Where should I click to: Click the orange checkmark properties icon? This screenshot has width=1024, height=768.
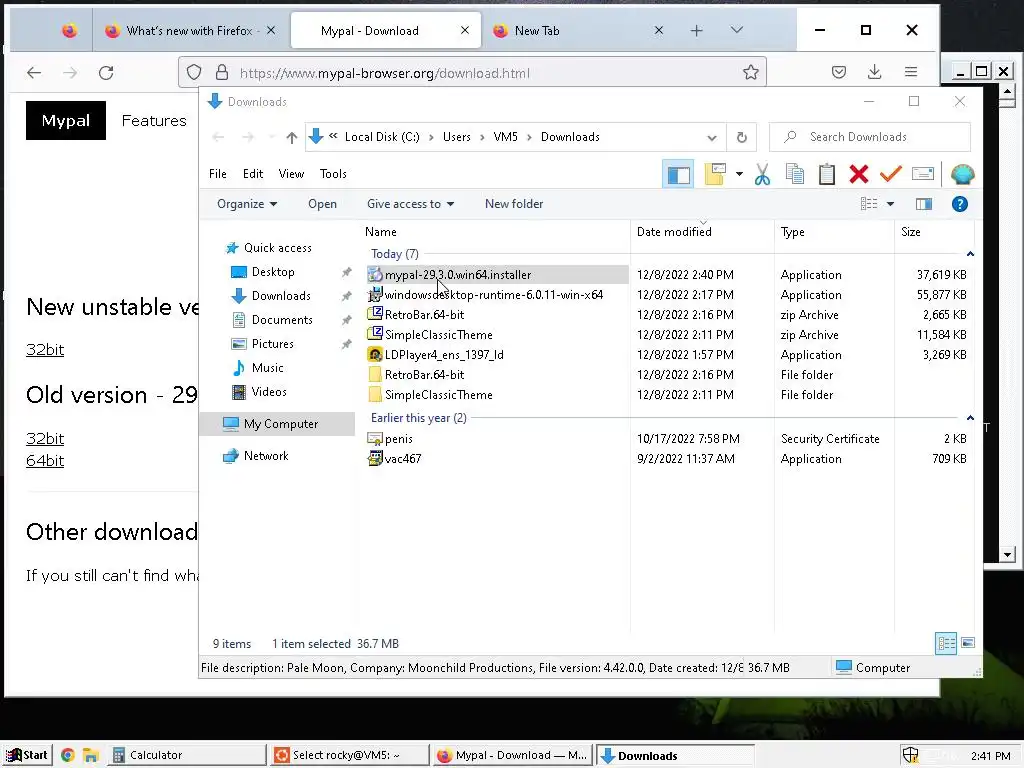click(891, 174)
